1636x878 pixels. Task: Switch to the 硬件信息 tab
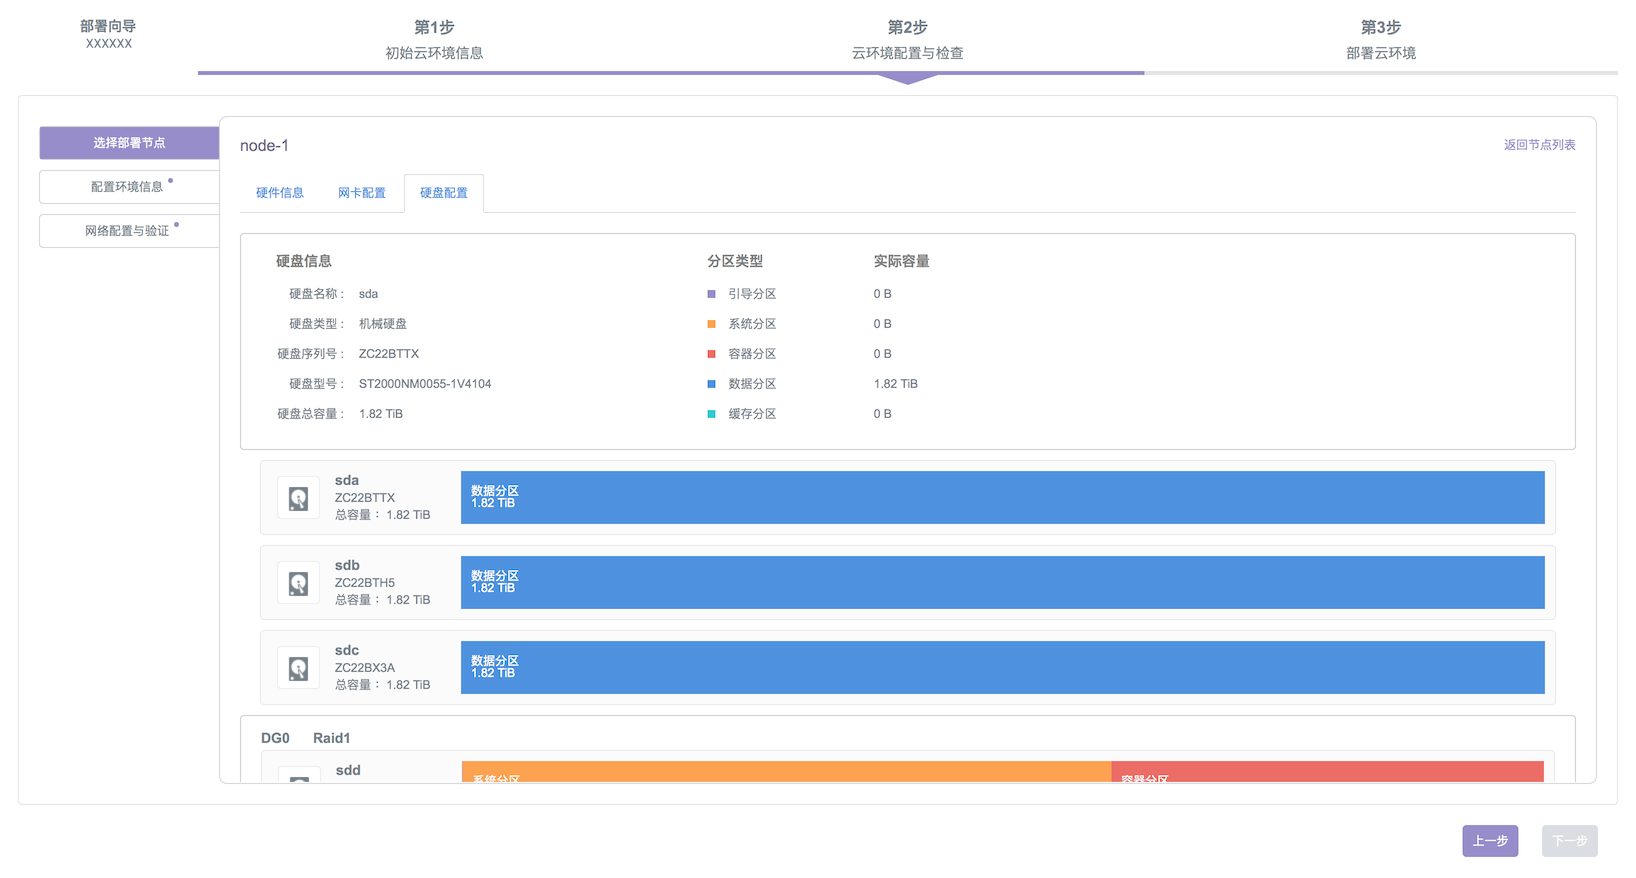pos(280,193)
